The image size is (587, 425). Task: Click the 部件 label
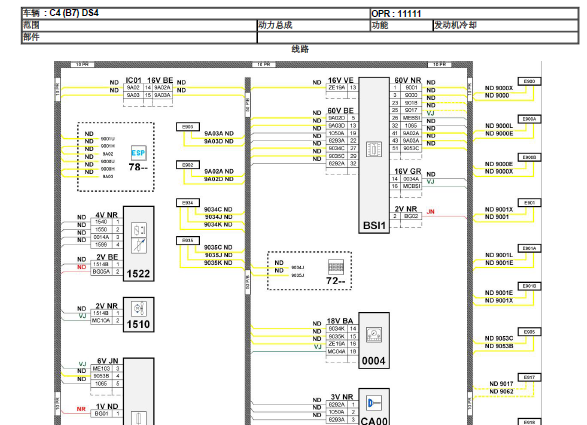tap(31, 37)
